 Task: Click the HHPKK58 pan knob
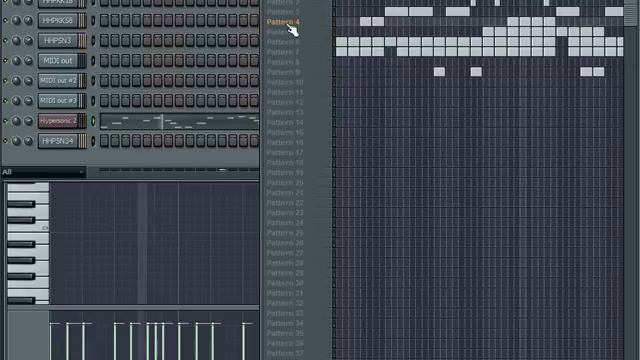tap(16, 20)
